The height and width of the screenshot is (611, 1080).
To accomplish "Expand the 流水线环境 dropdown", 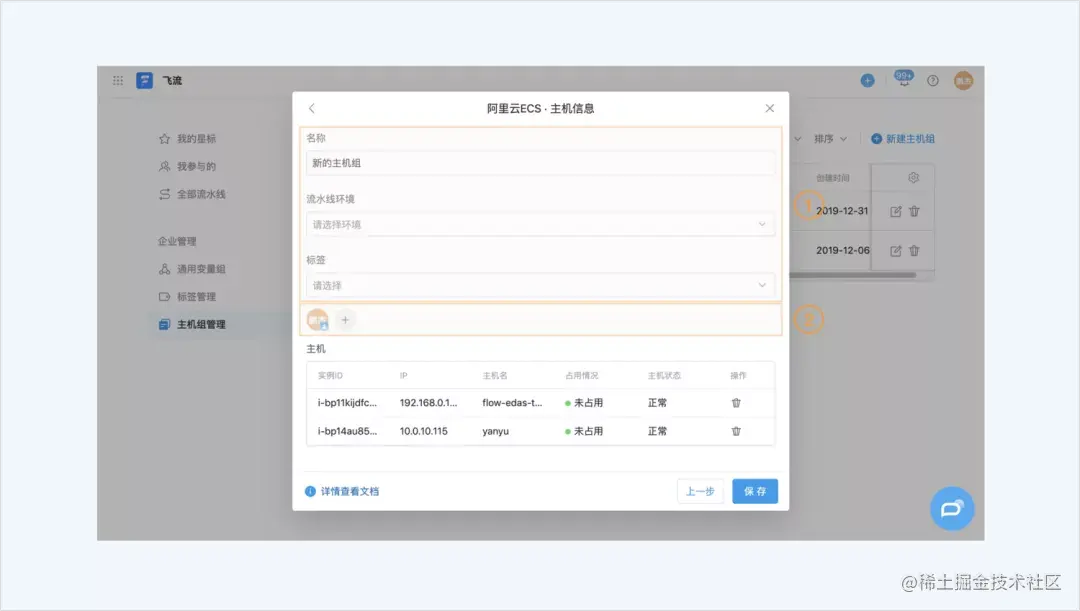I will 541,225.
